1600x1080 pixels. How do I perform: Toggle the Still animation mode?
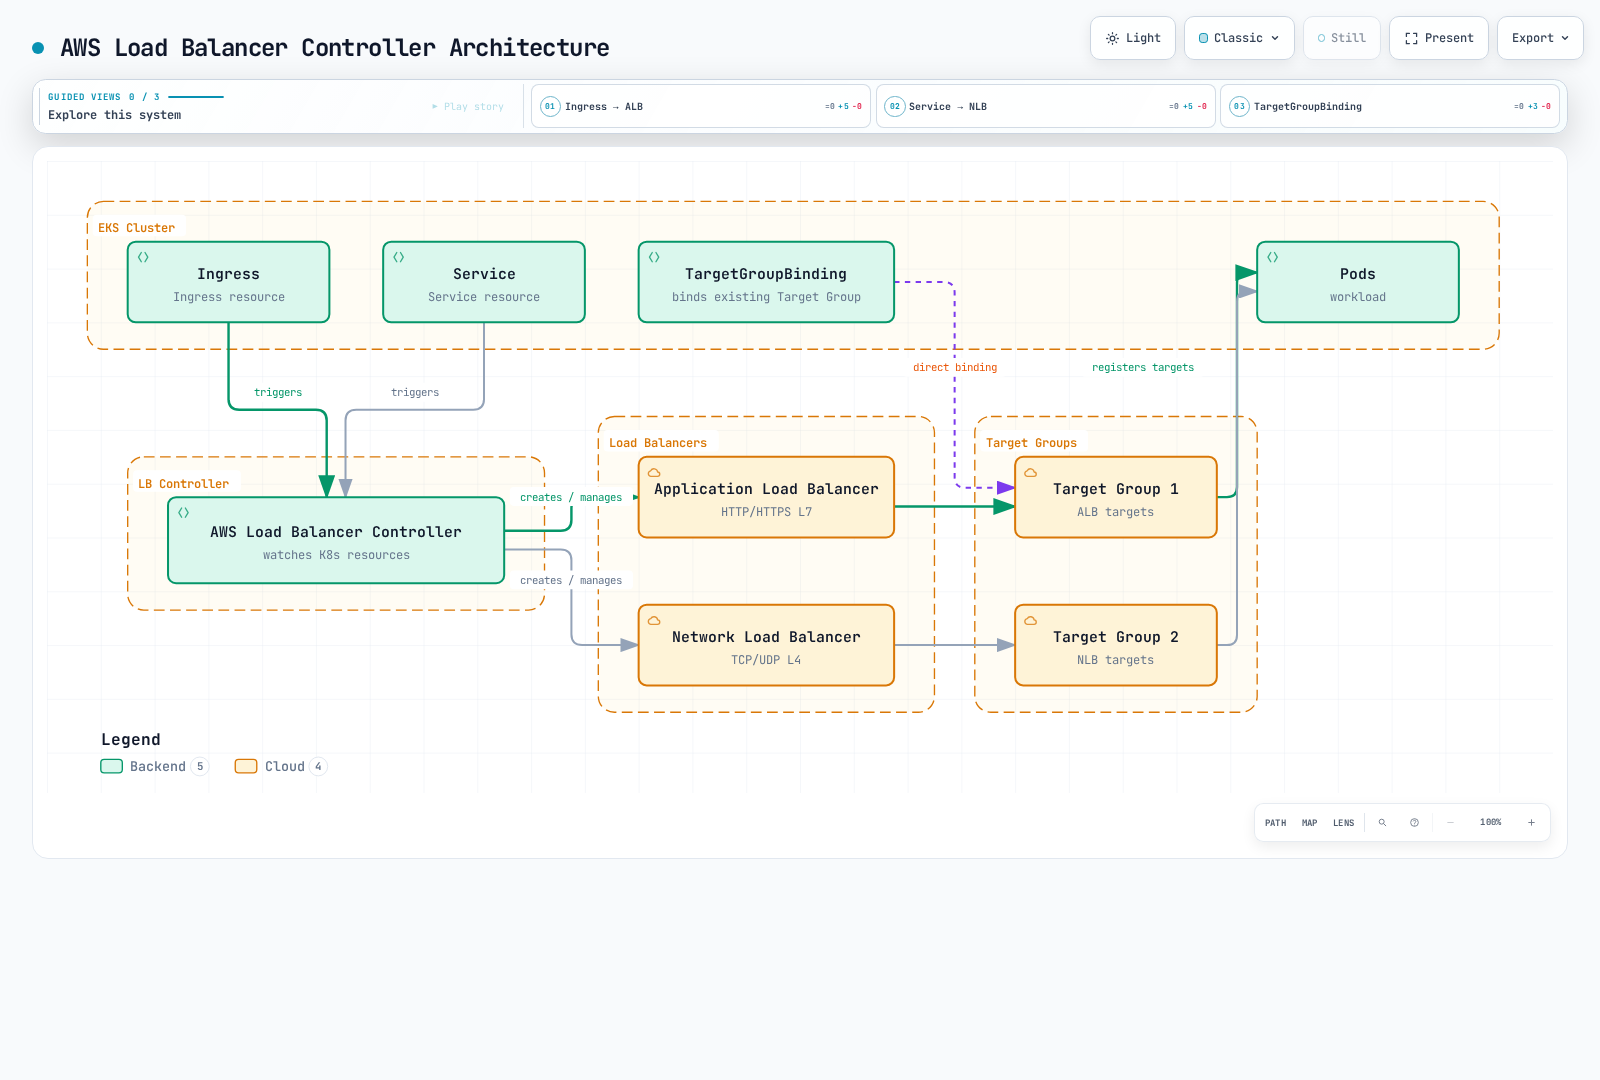1342,38
